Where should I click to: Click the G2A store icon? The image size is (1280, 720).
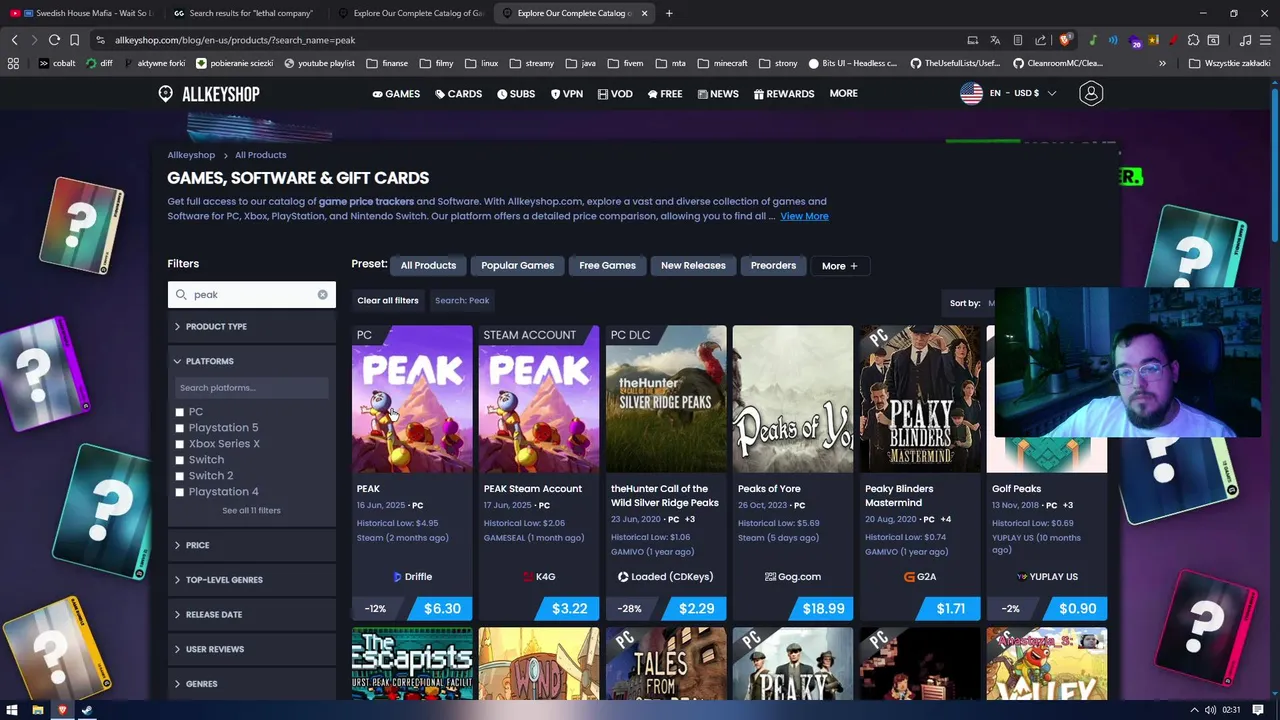pyautogui.click(x=909, y=577)
